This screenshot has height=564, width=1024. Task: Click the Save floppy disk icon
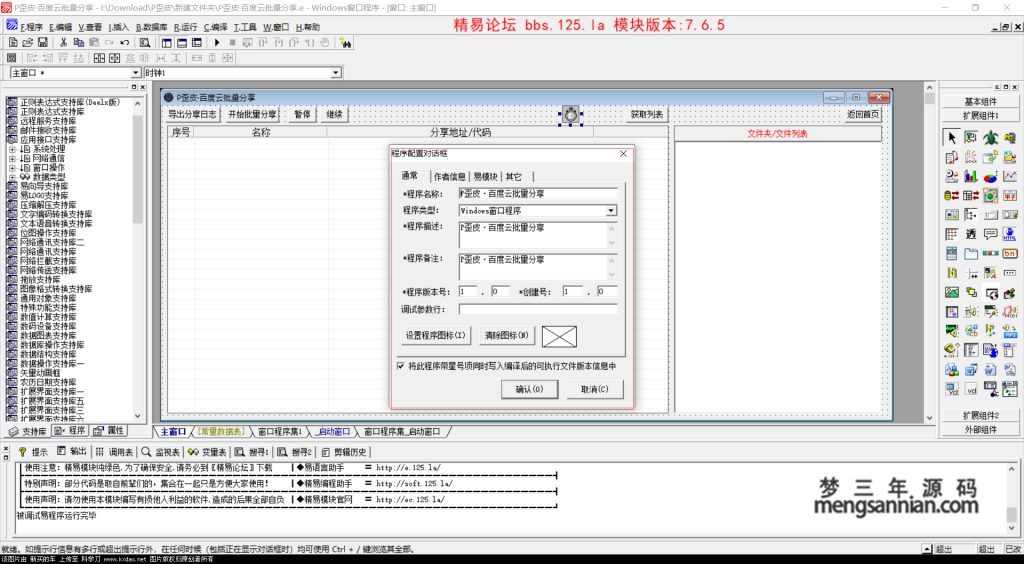click(42, 42)
